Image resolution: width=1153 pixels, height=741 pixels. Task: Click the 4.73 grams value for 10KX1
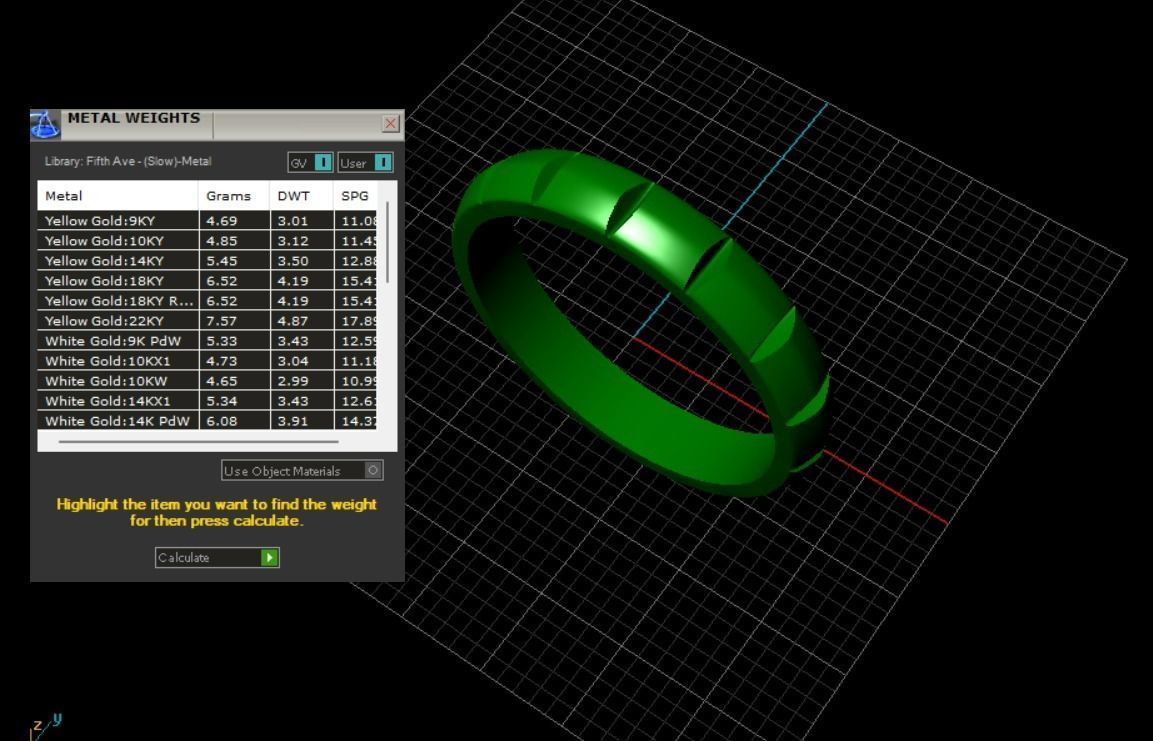(221, 360)
